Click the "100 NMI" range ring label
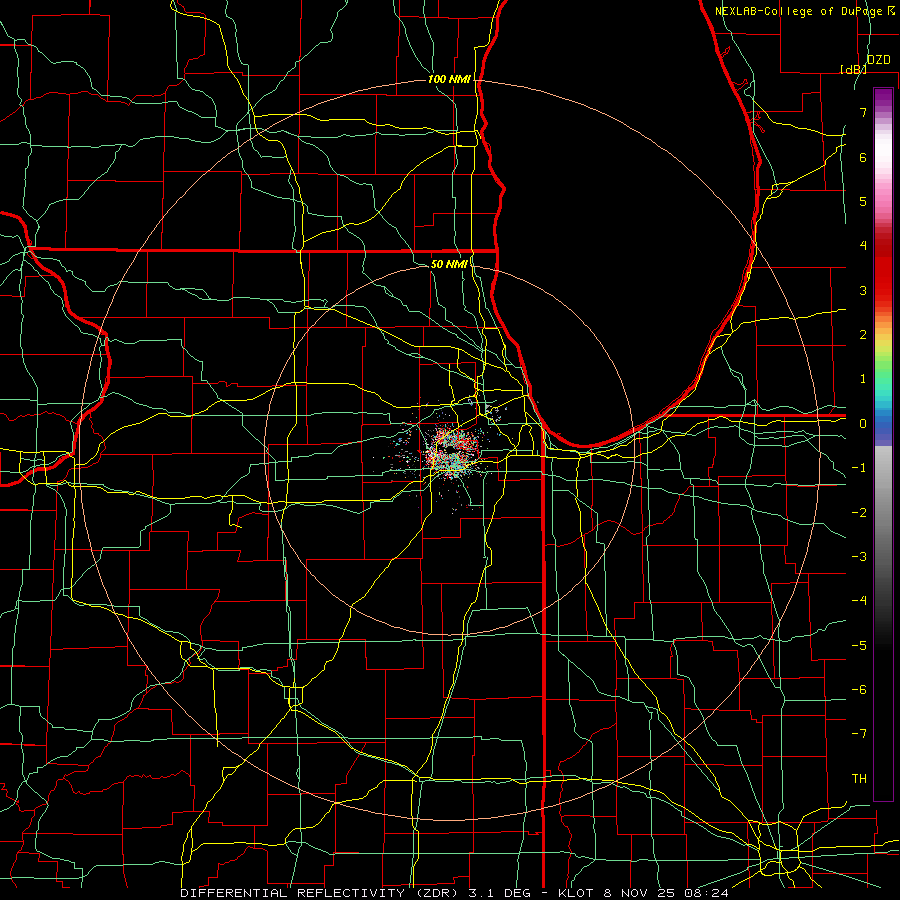900x900 pixels. click(x=449, y=79)
